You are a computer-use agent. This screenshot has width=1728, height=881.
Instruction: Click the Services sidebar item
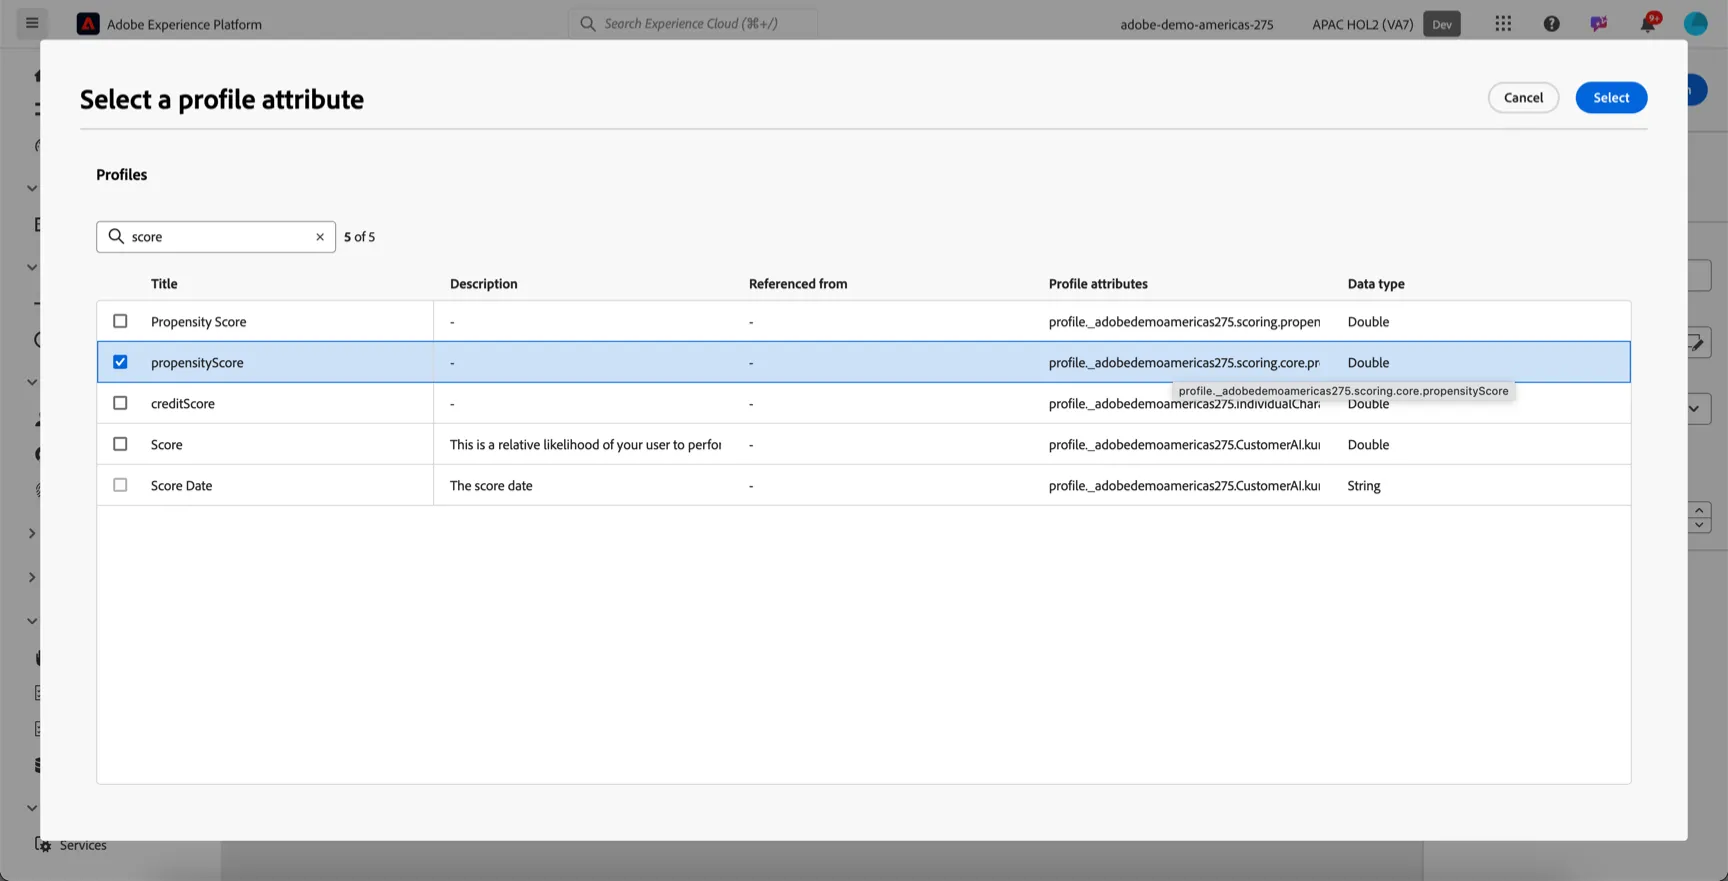pyautogui.click(x=83, y=845)
